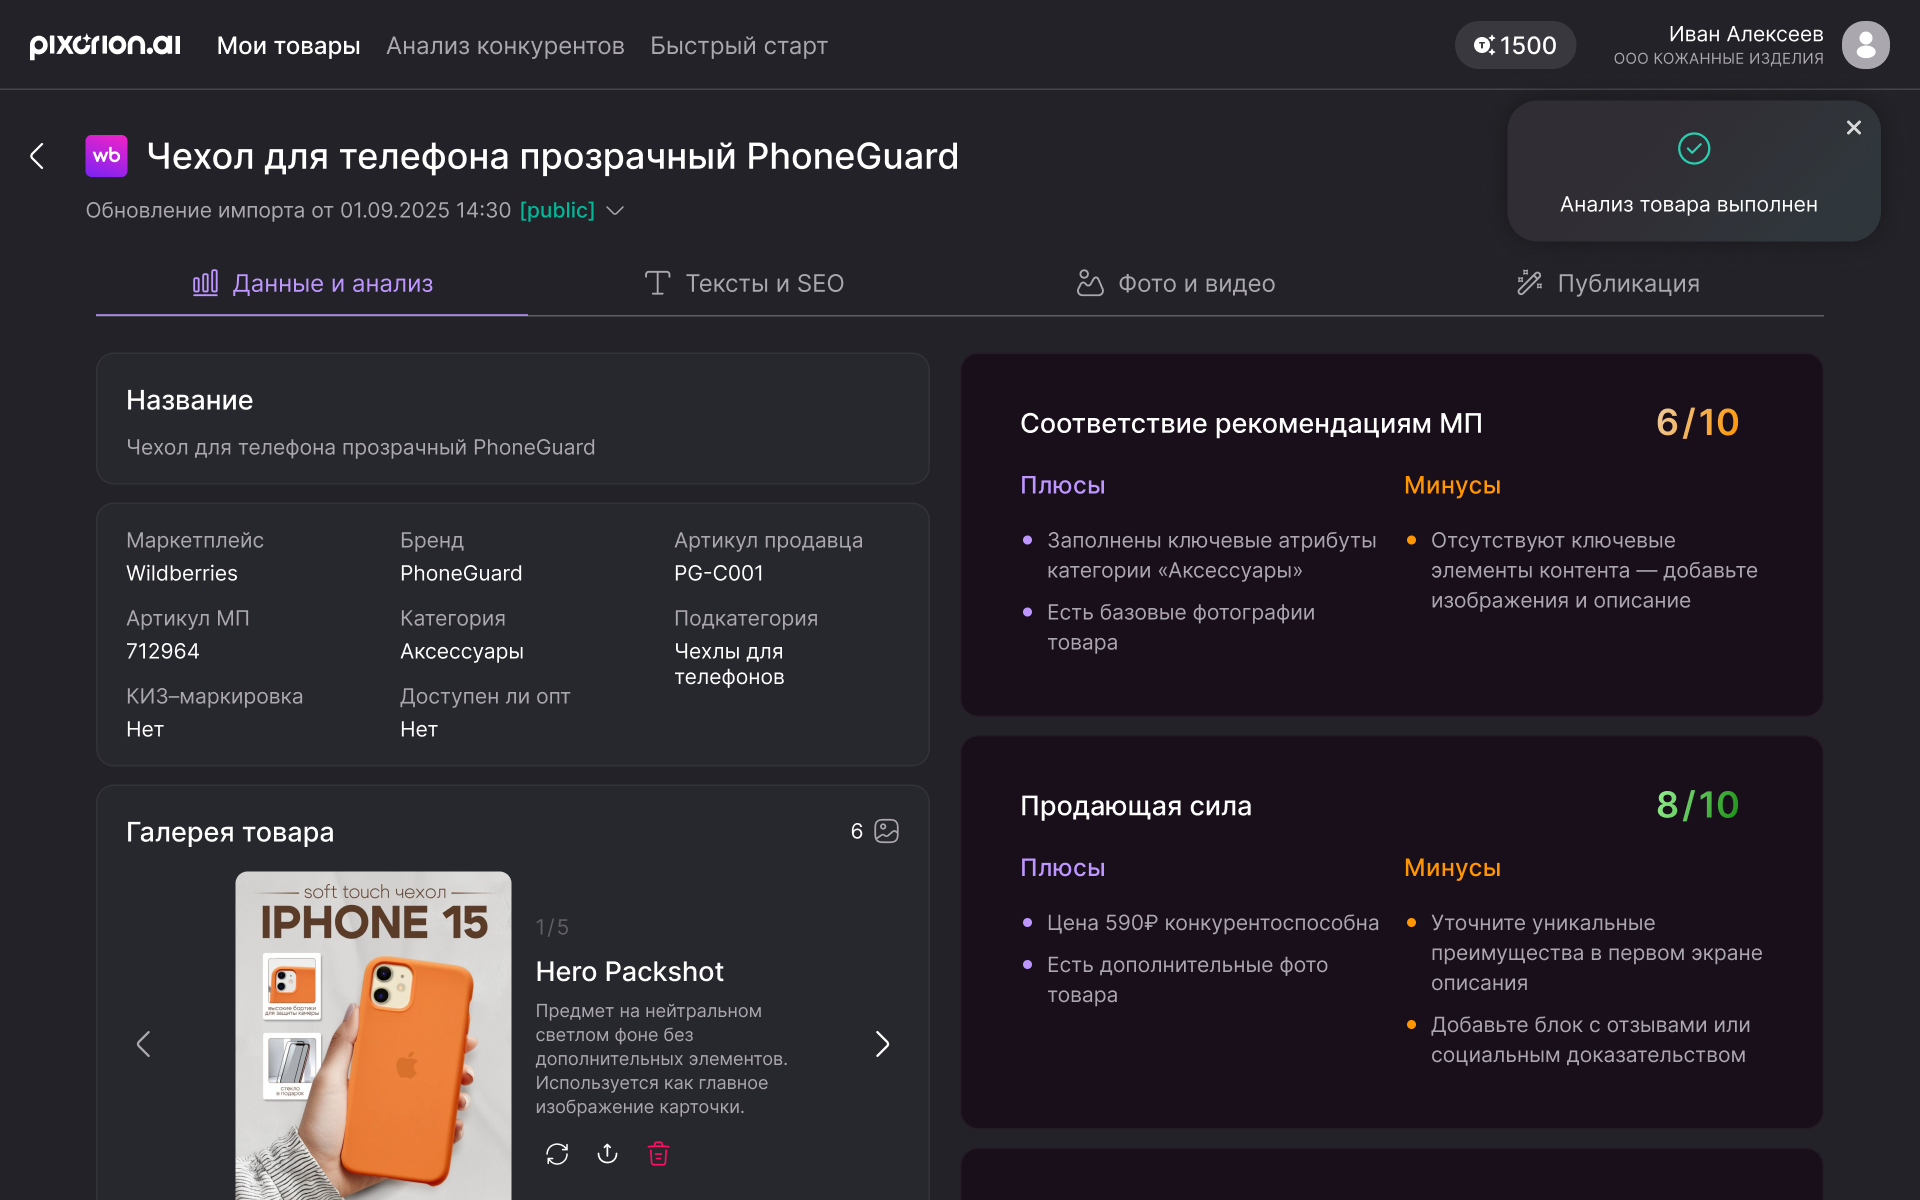Click the back arrow beside product title
This screenshot has height=1200, width=1920.
coord(38,156)
